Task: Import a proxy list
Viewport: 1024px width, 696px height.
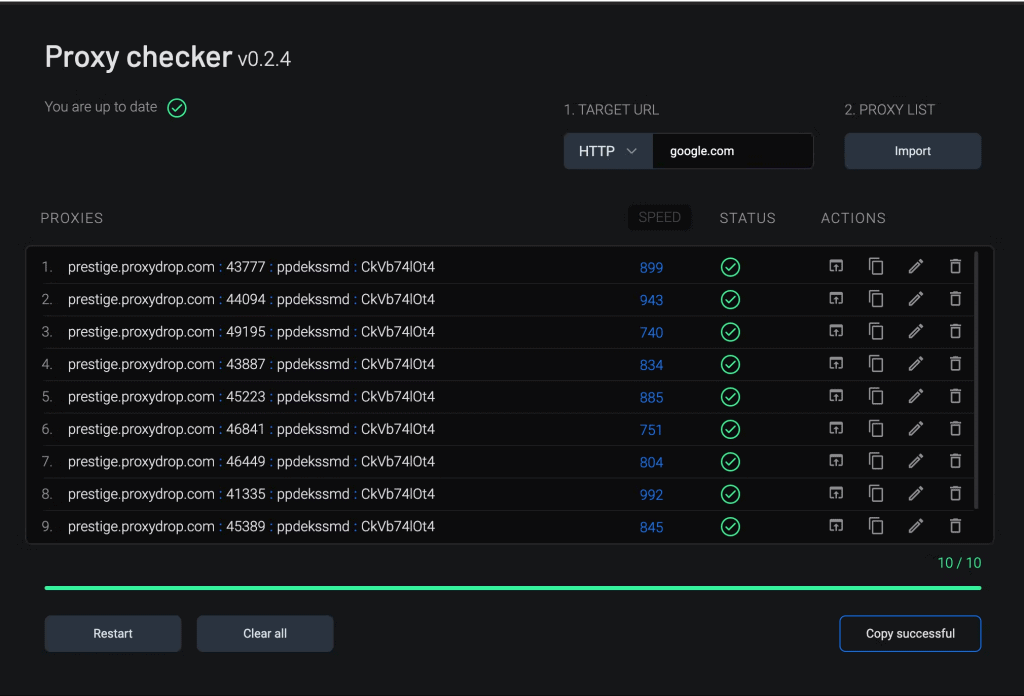Action: point(911,150)
